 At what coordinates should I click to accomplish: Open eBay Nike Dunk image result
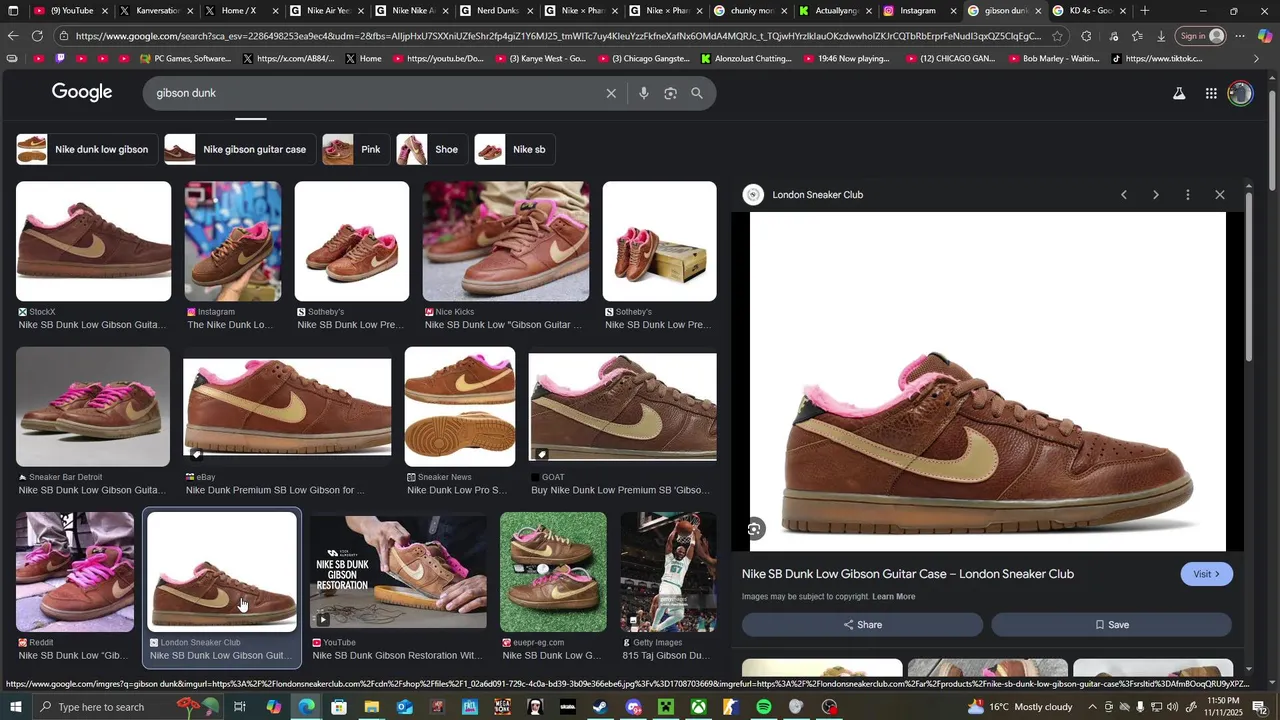[287, 406]
